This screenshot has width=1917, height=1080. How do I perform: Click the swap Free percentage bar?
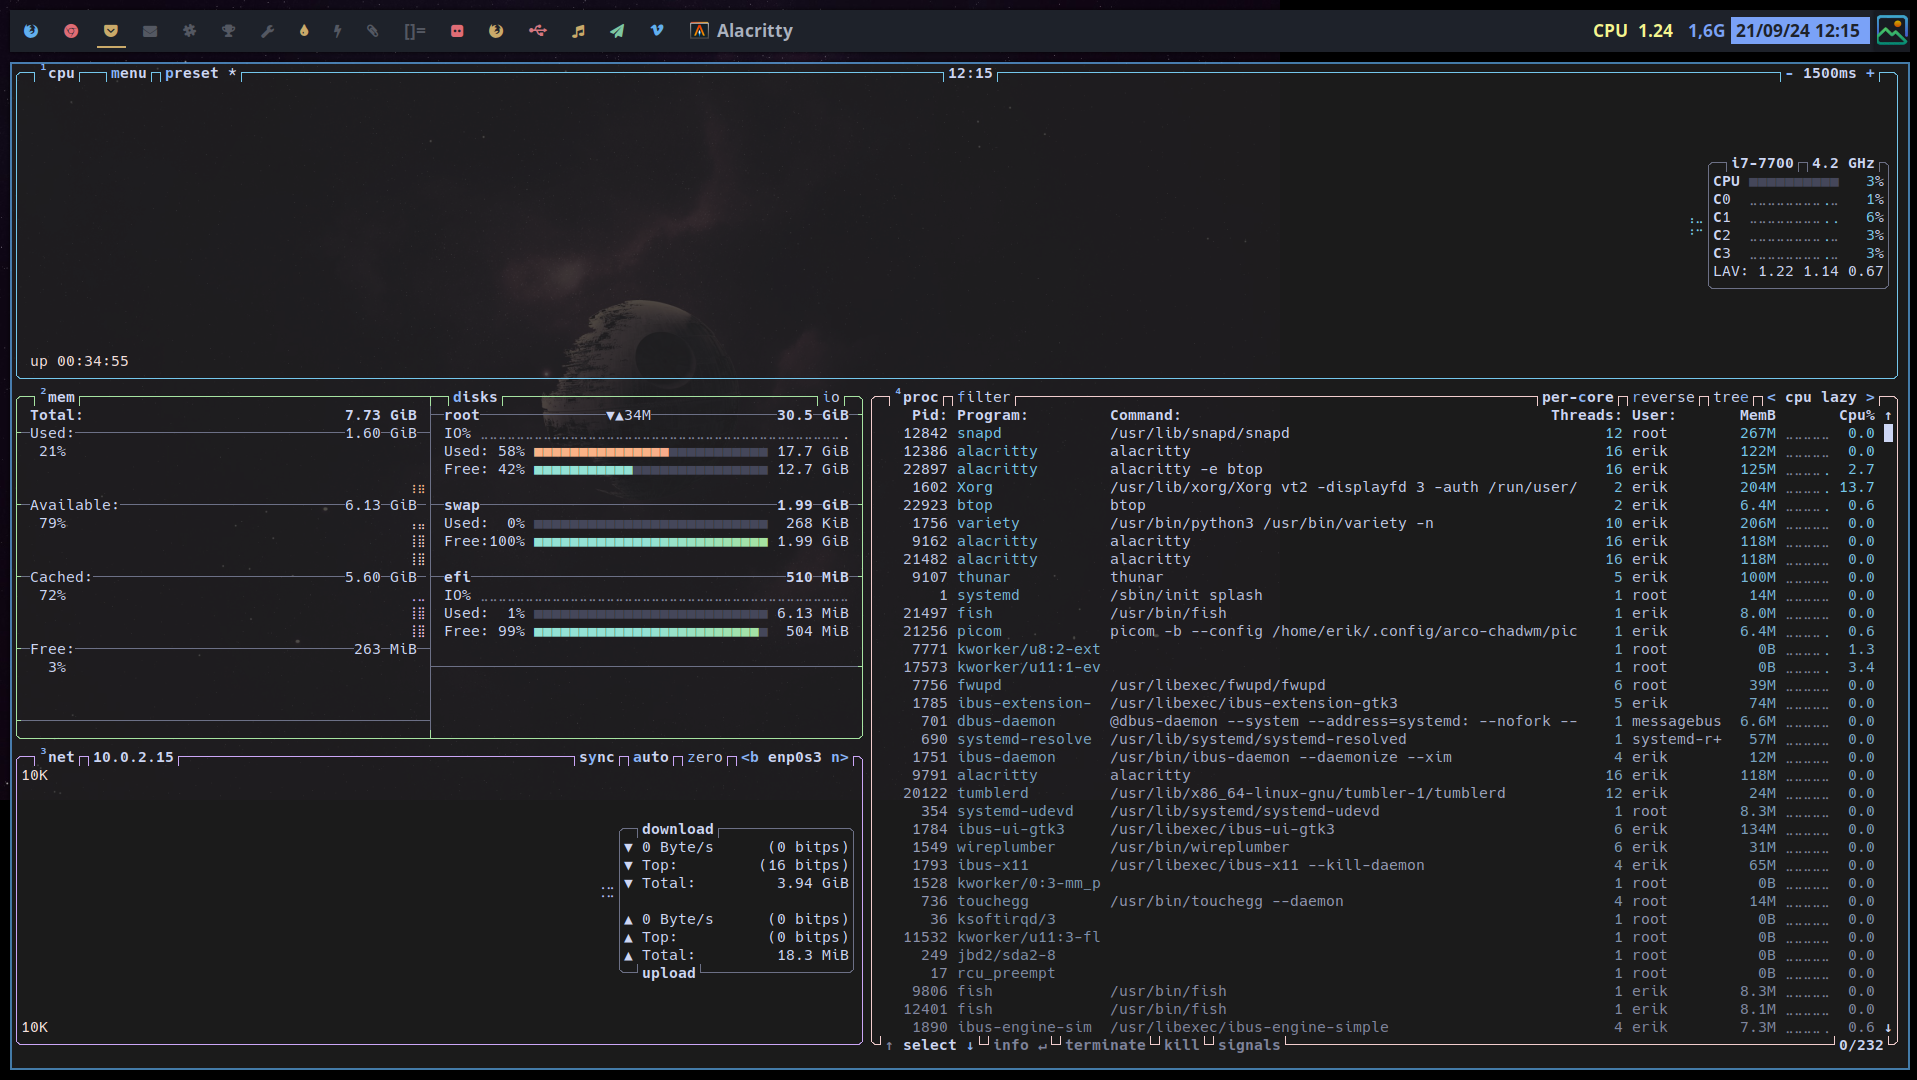pyautogui.click(x=651, y=542)
